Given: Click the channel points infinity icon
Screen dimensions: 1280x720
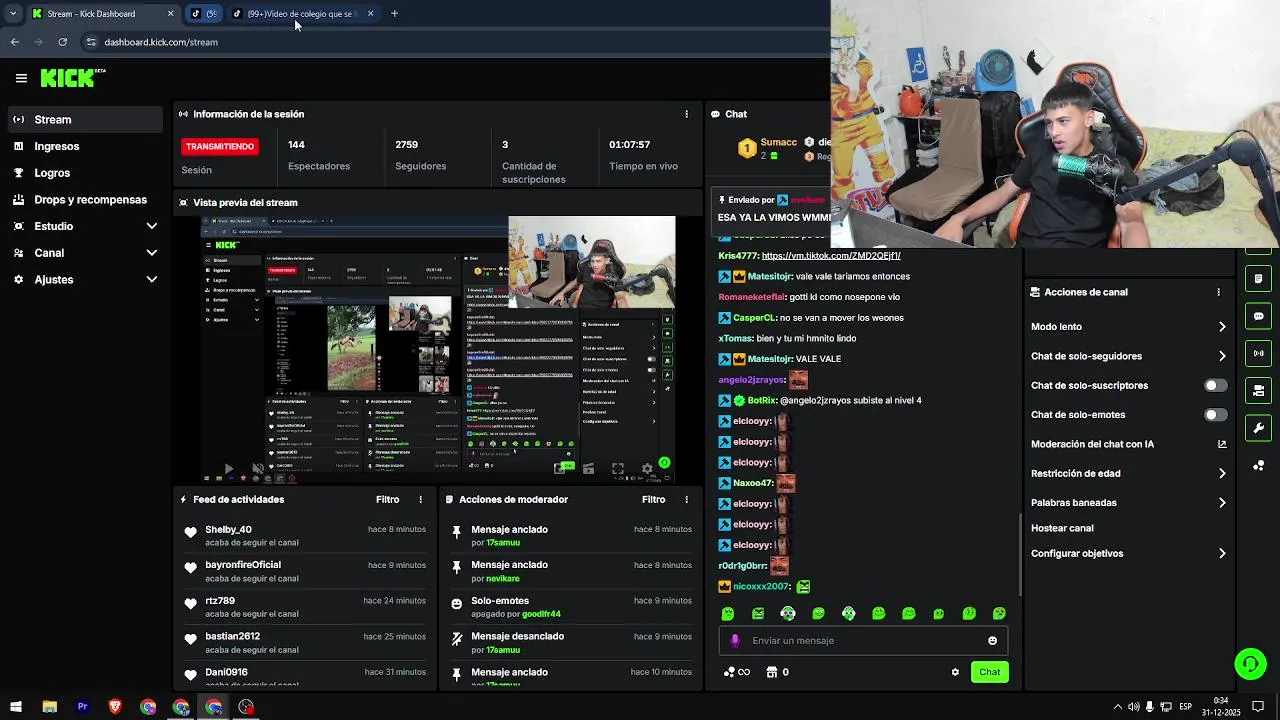Looking at the screenshot, I should [x=737, y=672].
